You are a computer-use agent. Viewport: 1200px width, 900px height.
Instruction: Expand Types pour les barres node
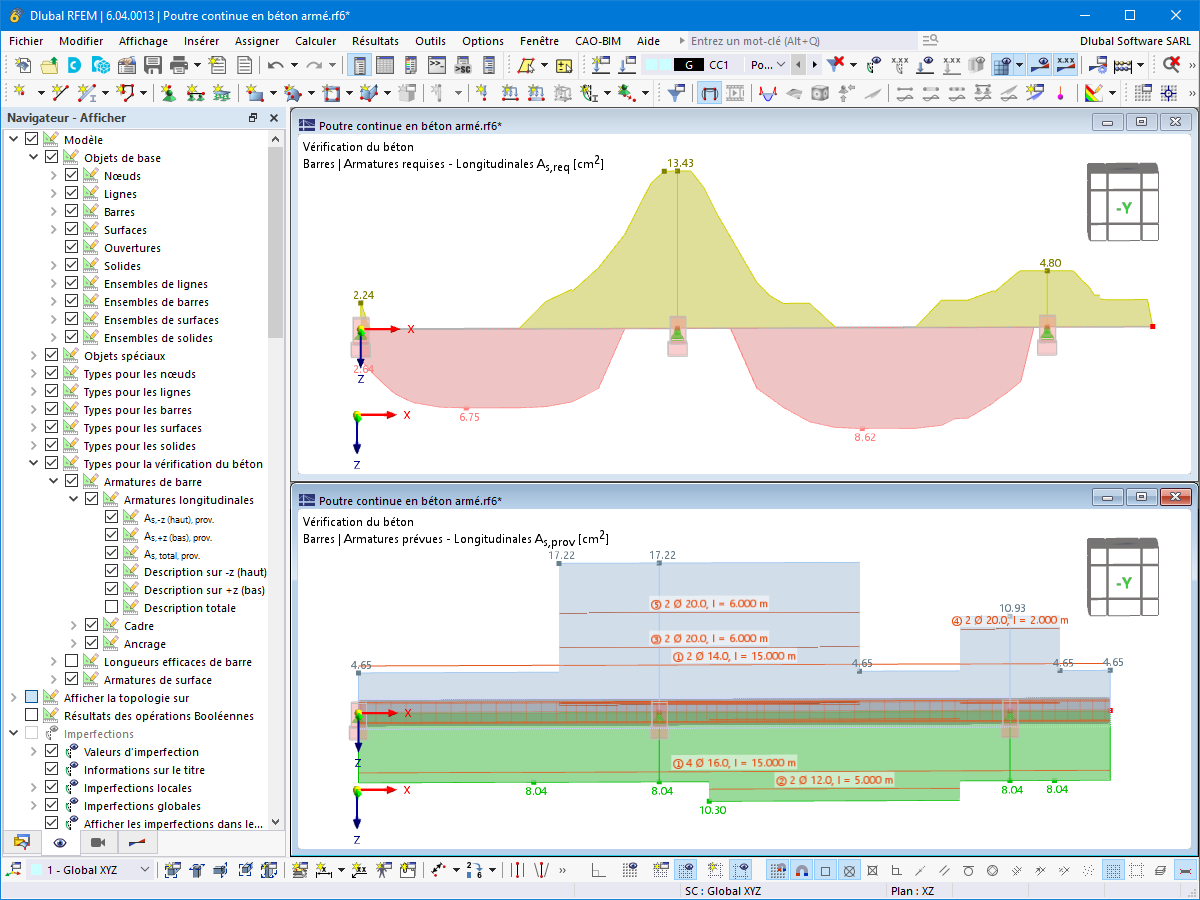click(34, 410)
